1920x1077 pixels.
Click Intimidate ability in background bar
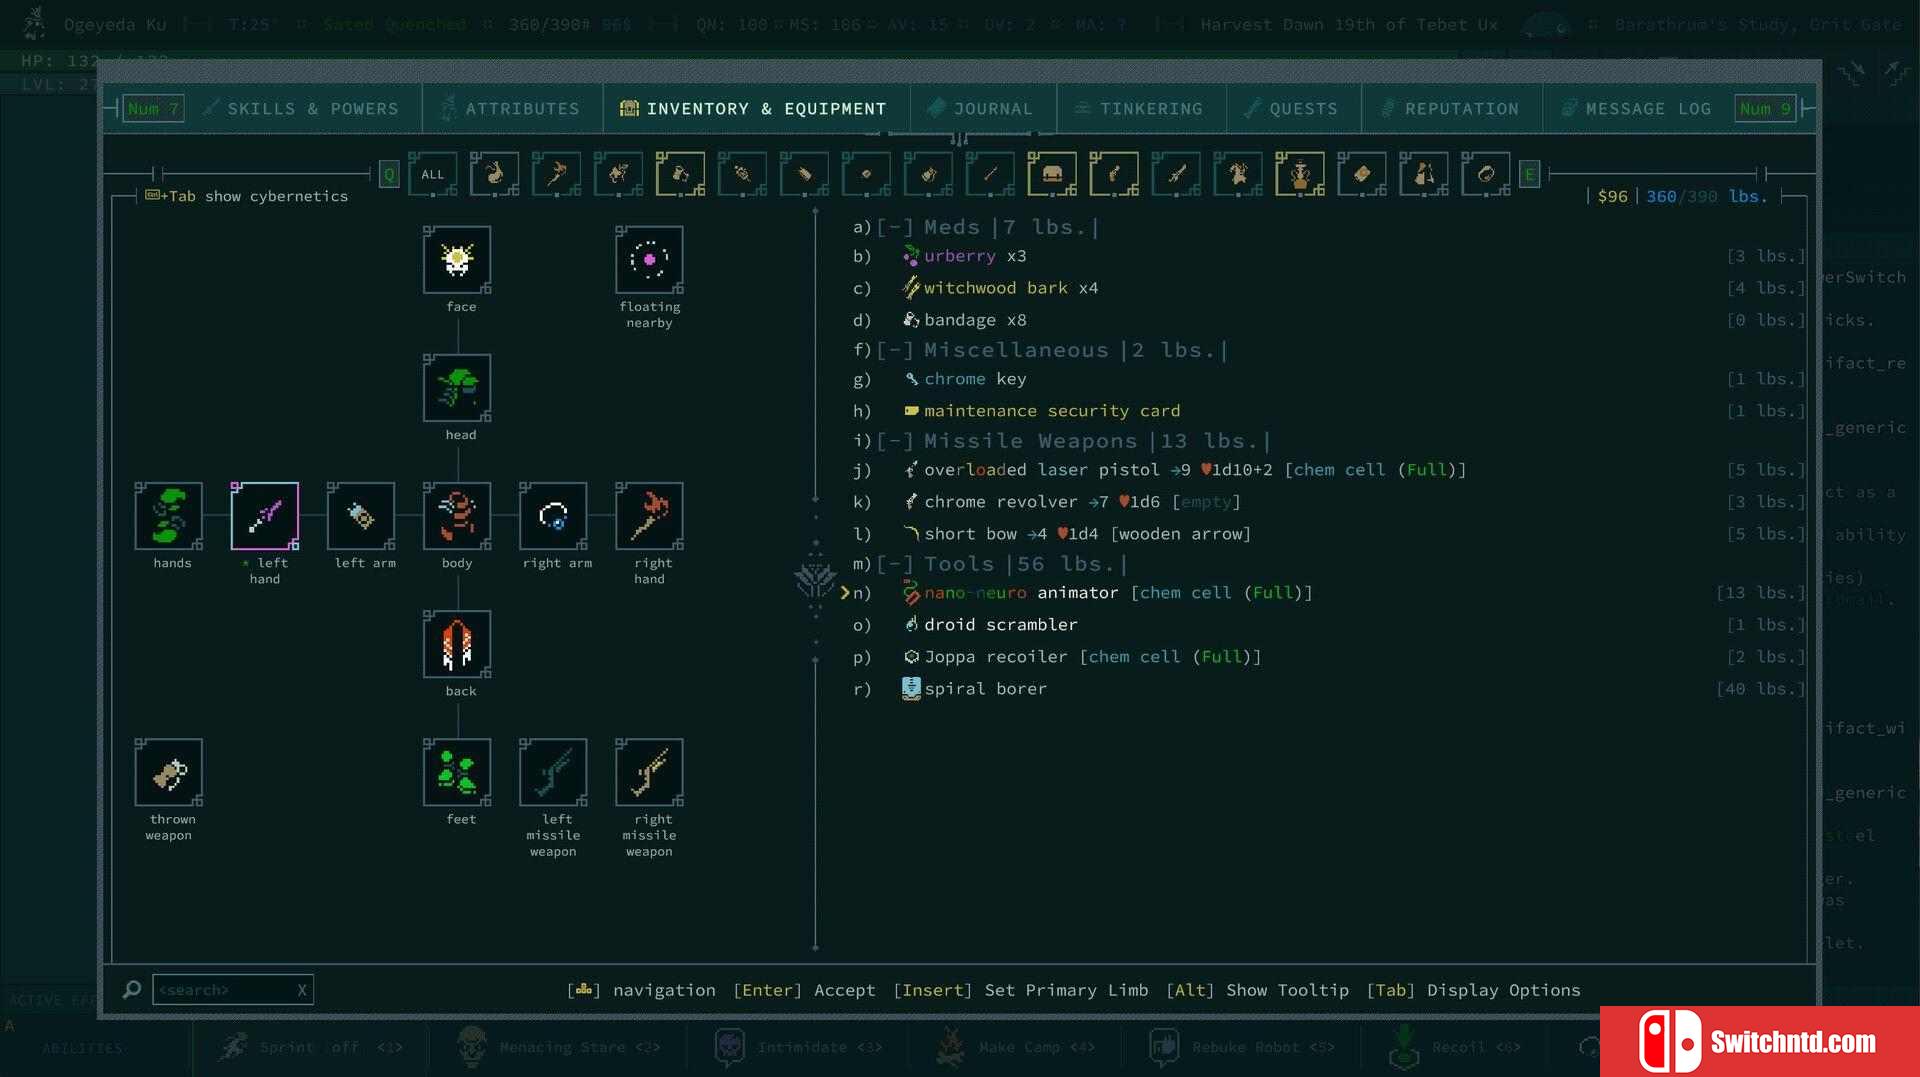[x=798, y=1047]
